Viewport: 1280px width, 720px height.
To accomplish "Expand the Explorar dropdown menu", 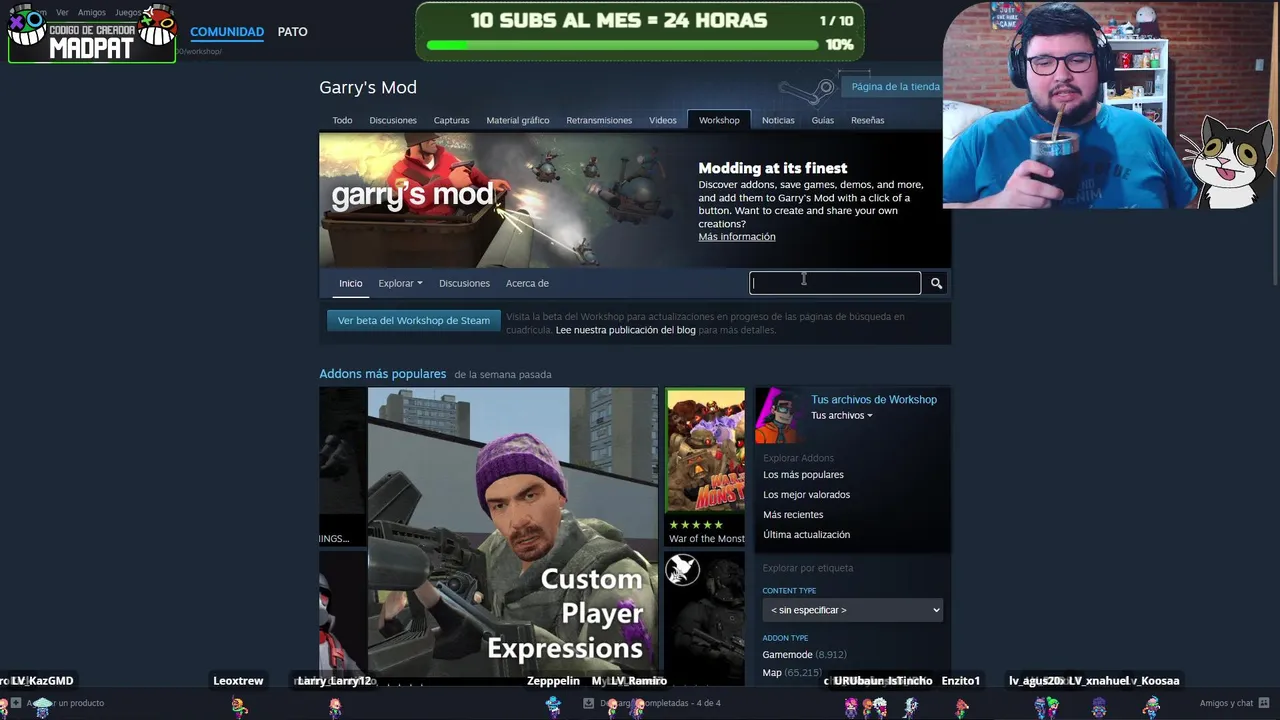I will click(x=400, y=283).
